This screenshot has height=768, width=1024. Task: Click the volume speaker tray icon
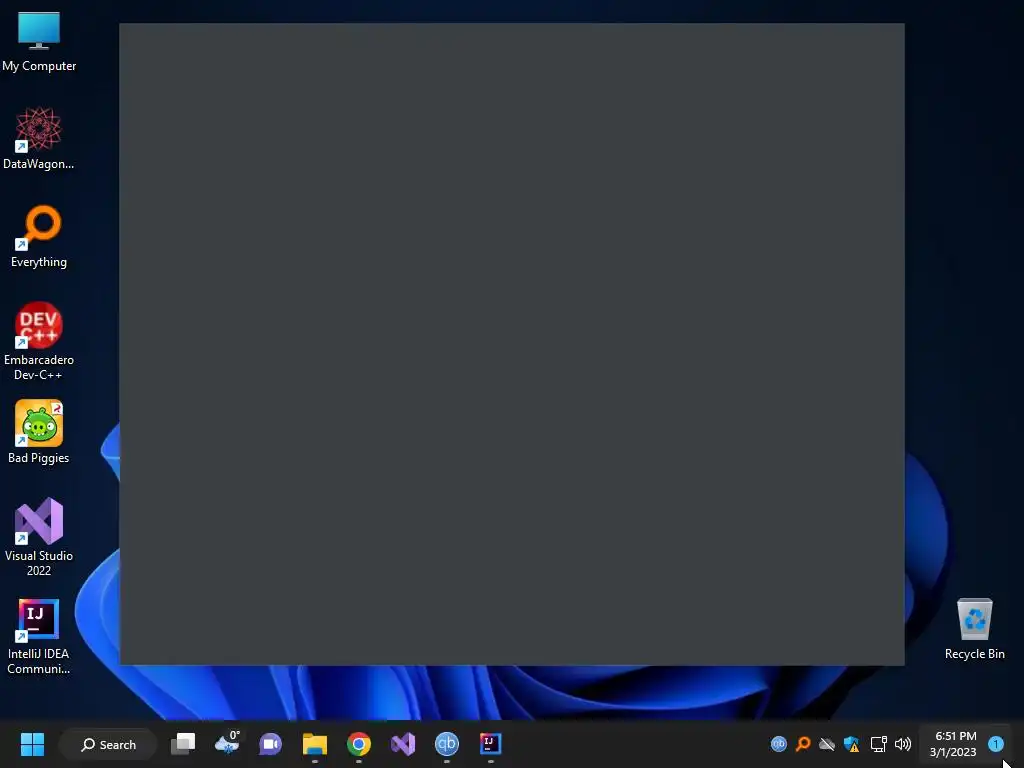coord(903,744)
